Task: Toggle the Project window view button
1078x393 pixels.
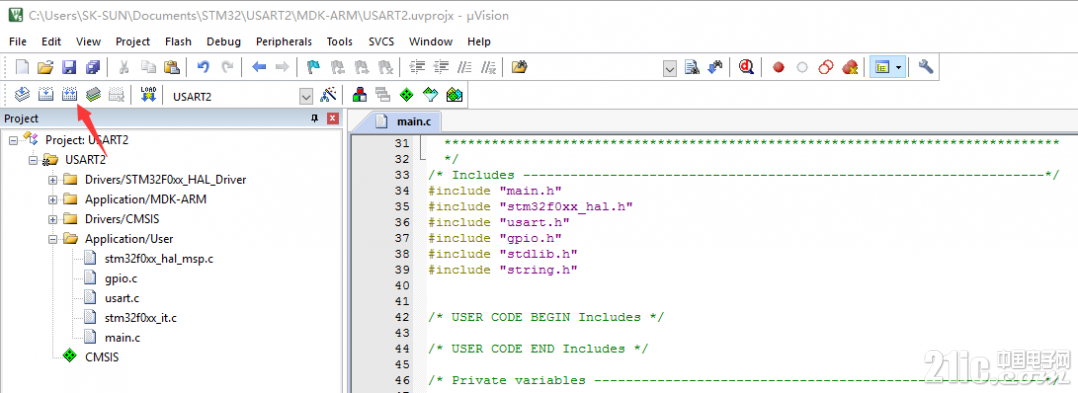Action: click(882, 67)
